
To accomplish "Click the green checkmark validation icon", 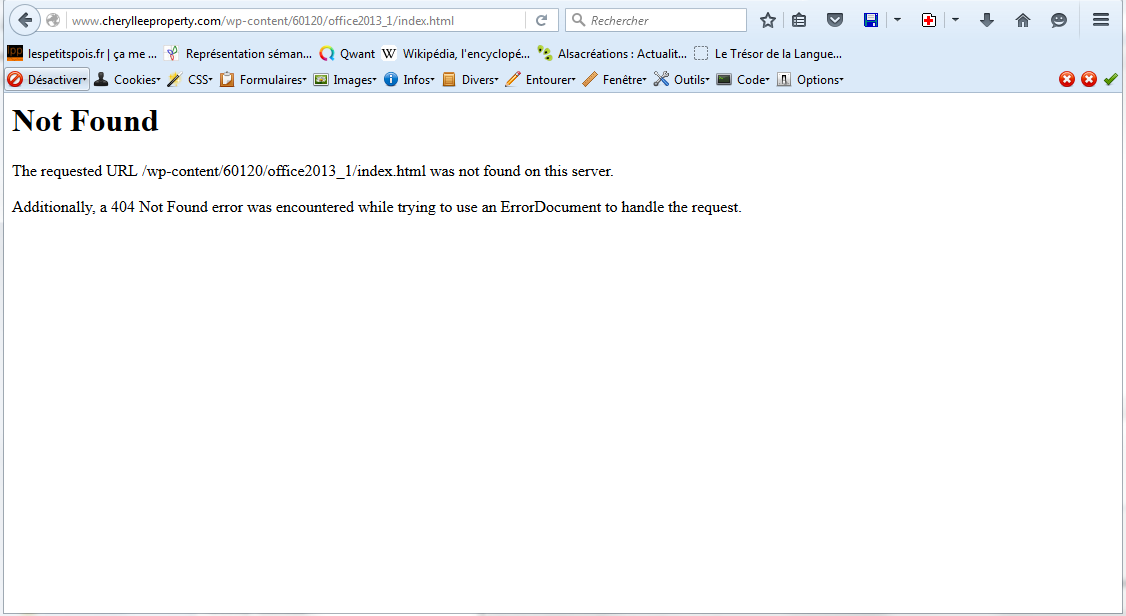I will (1110, 80).
